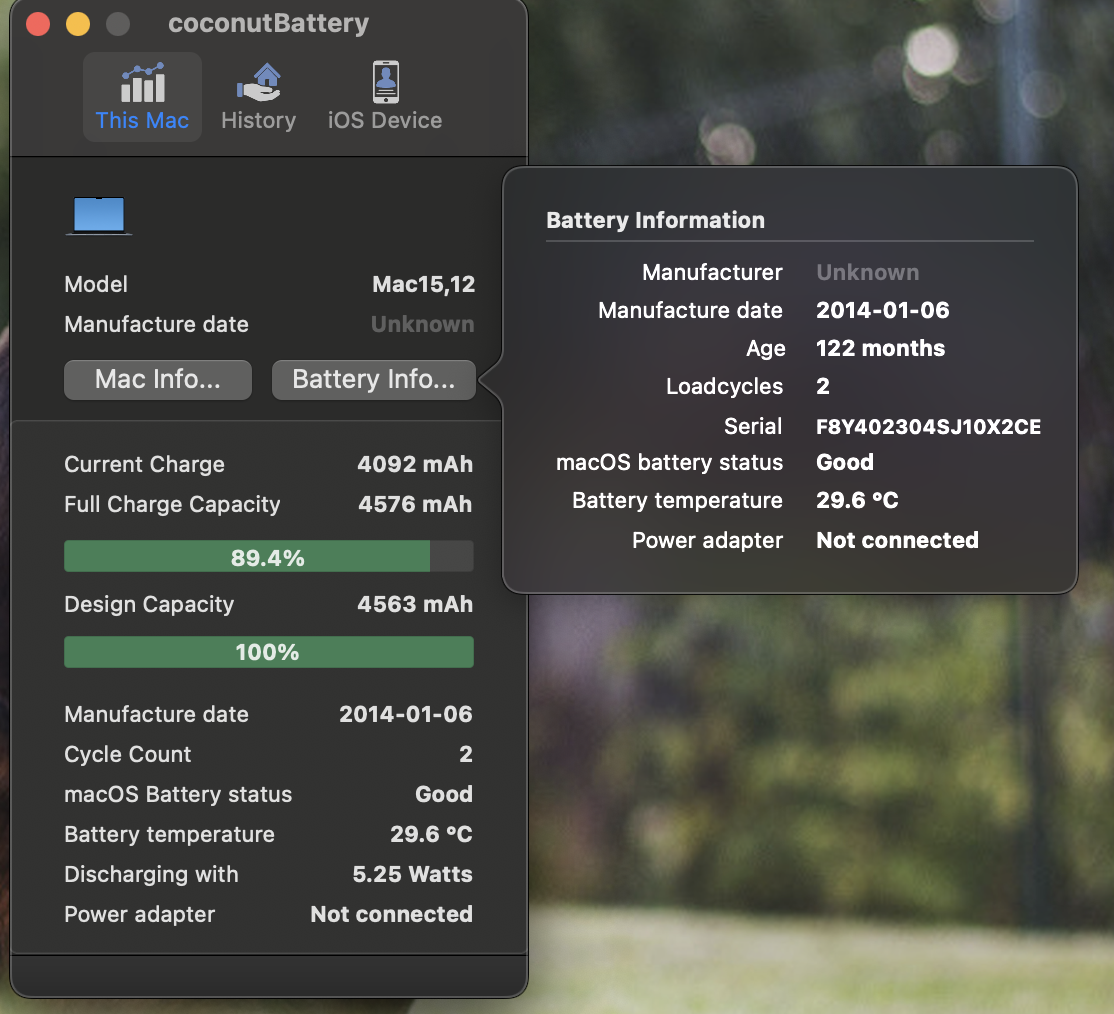Image resolution: width=1114 pixels, height=1014 pixels.
Task: Click Current Charge label
Action: coord(144,464)
